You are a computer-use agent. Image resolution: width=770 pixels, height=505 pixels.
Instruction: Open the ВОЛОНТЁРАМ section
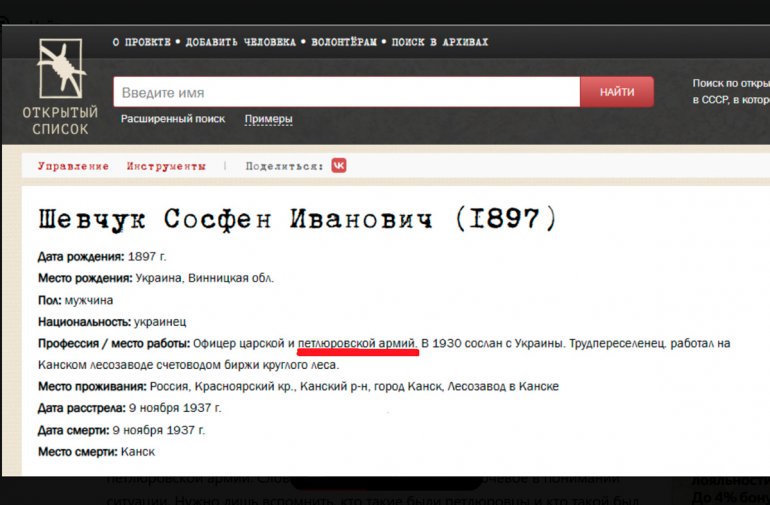(343, 42)
